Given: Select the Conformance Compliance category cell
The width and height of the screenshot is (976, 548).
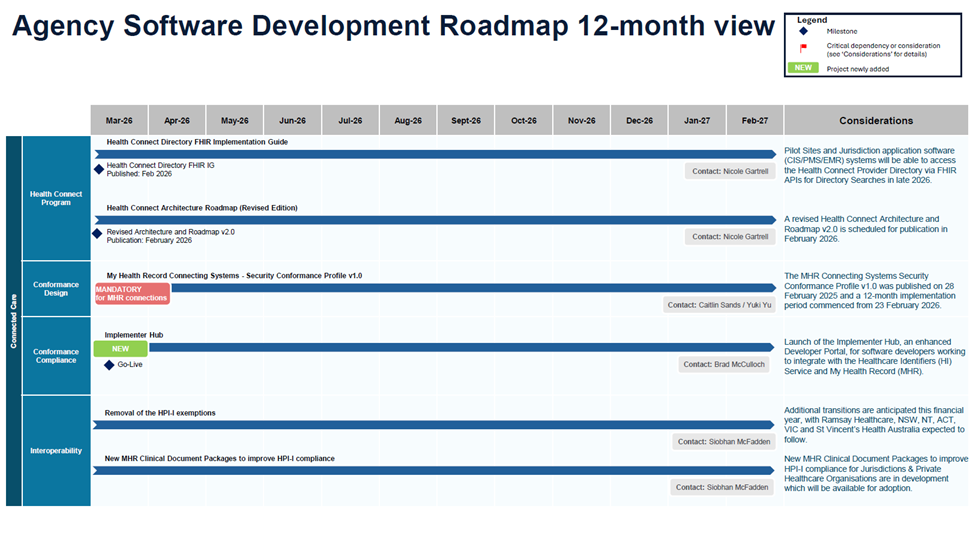Looking at the screenshot, I should 56,356.
